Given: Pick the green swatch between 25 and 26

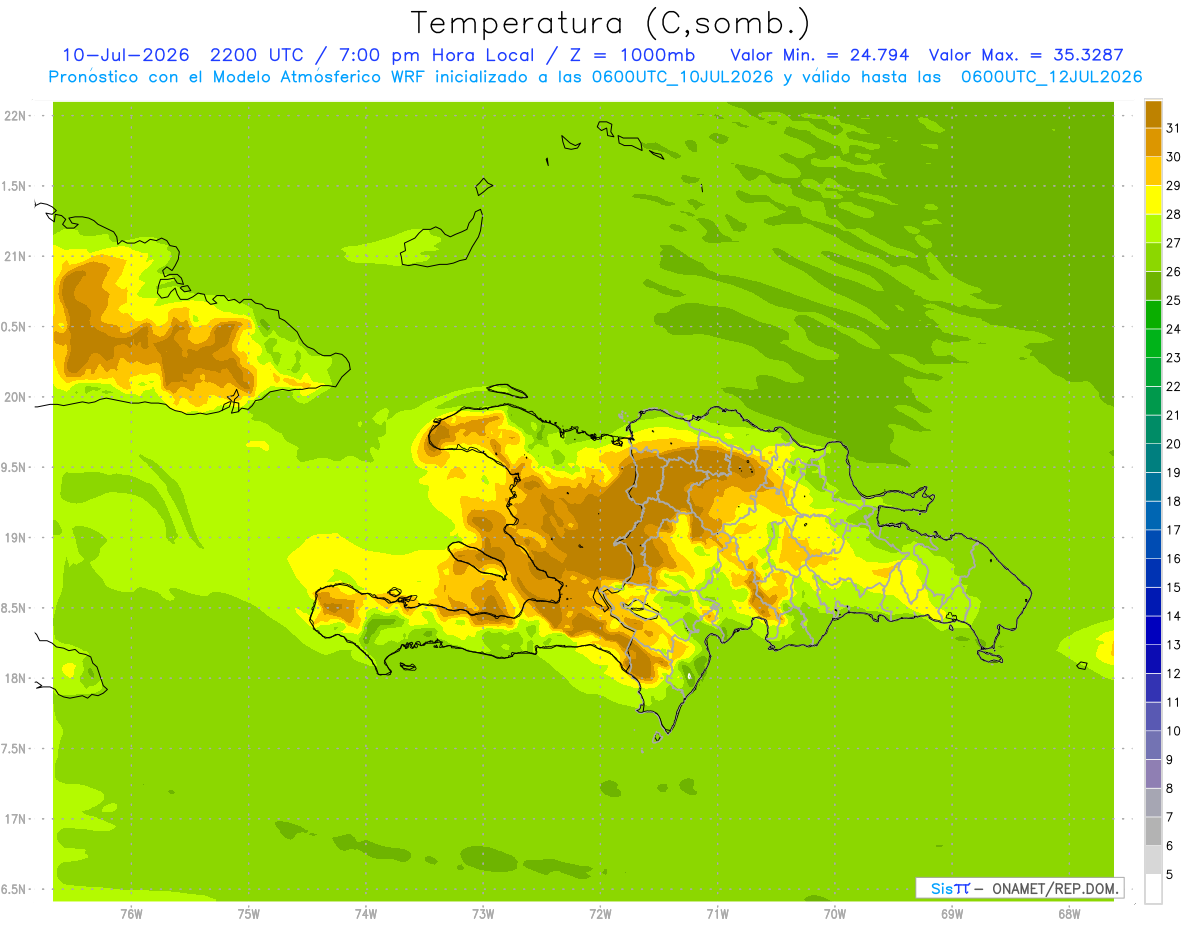Looking at the screenshot, I should click(x=1153, y=286).
